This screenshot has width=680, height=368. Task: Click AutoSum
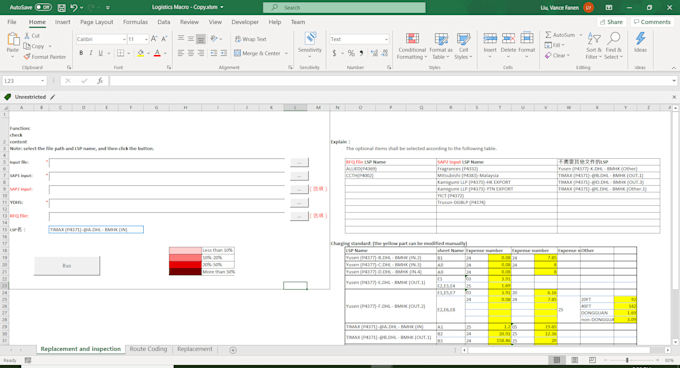[x=560, y=35]
